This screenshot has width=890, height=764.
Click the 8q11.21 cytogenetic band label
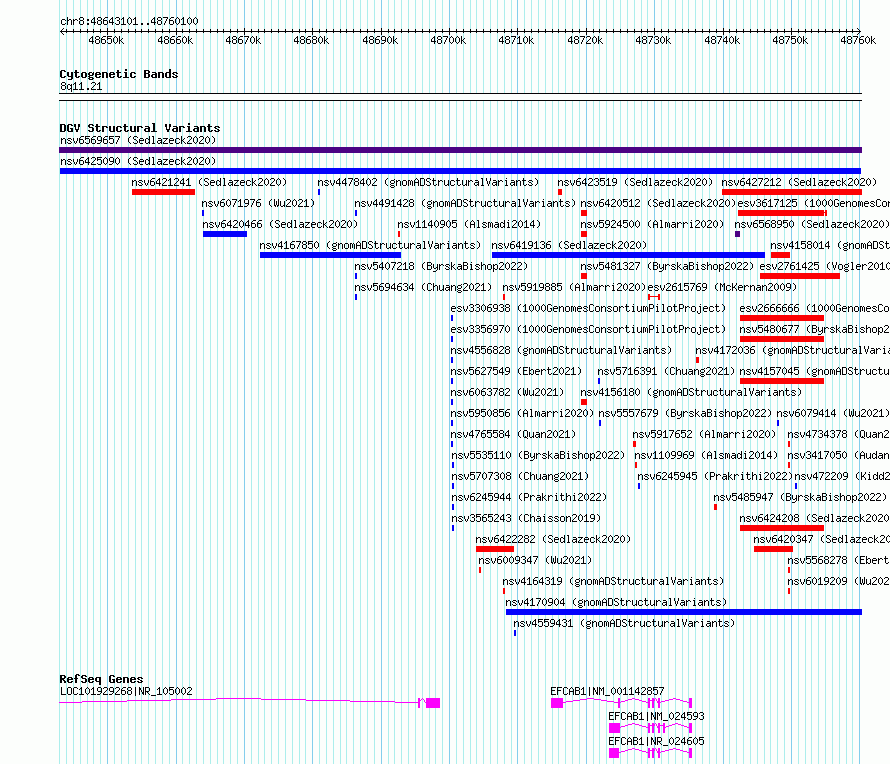pyautogui.click(x=81, y=86)
